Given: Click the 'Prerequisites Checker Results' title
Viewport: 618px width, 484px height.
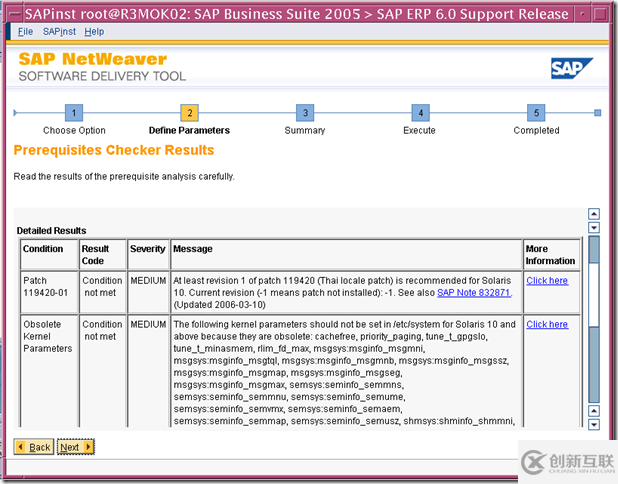Looking at the screenshot, I should (114, 150).
